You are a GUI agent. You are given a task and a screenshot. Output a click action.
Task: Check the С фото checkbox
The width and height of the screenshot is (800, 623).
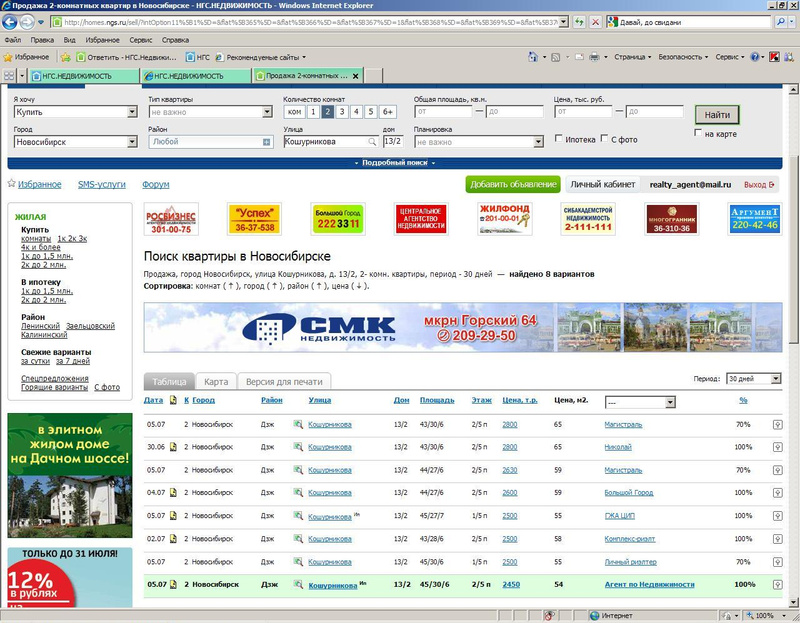[x=603, y=139]
